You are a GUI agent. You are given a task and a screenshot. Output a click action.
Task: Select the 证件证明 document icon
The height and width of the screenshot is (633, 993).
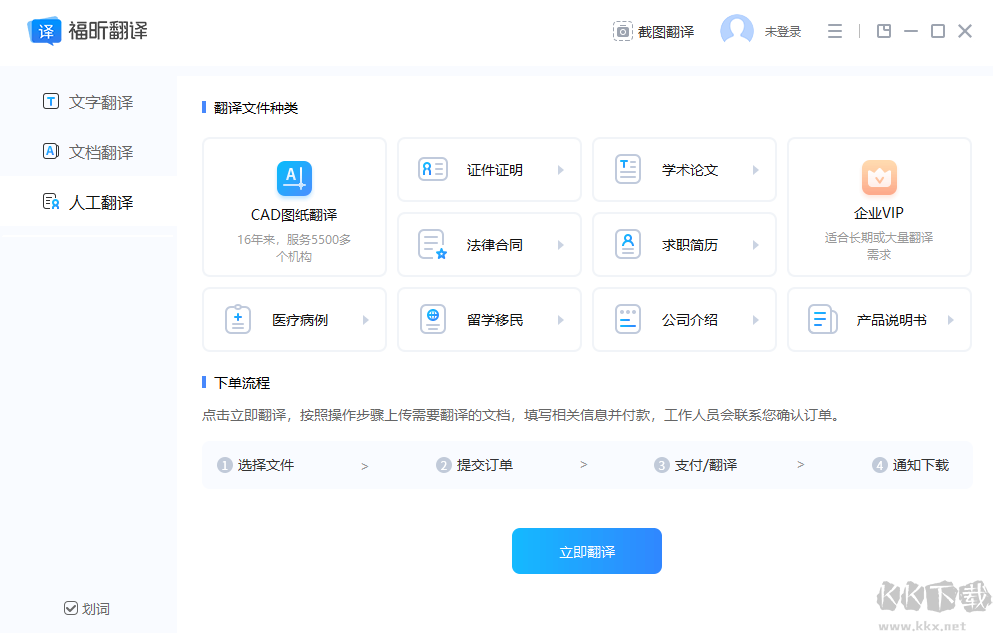tap(433, 169)
